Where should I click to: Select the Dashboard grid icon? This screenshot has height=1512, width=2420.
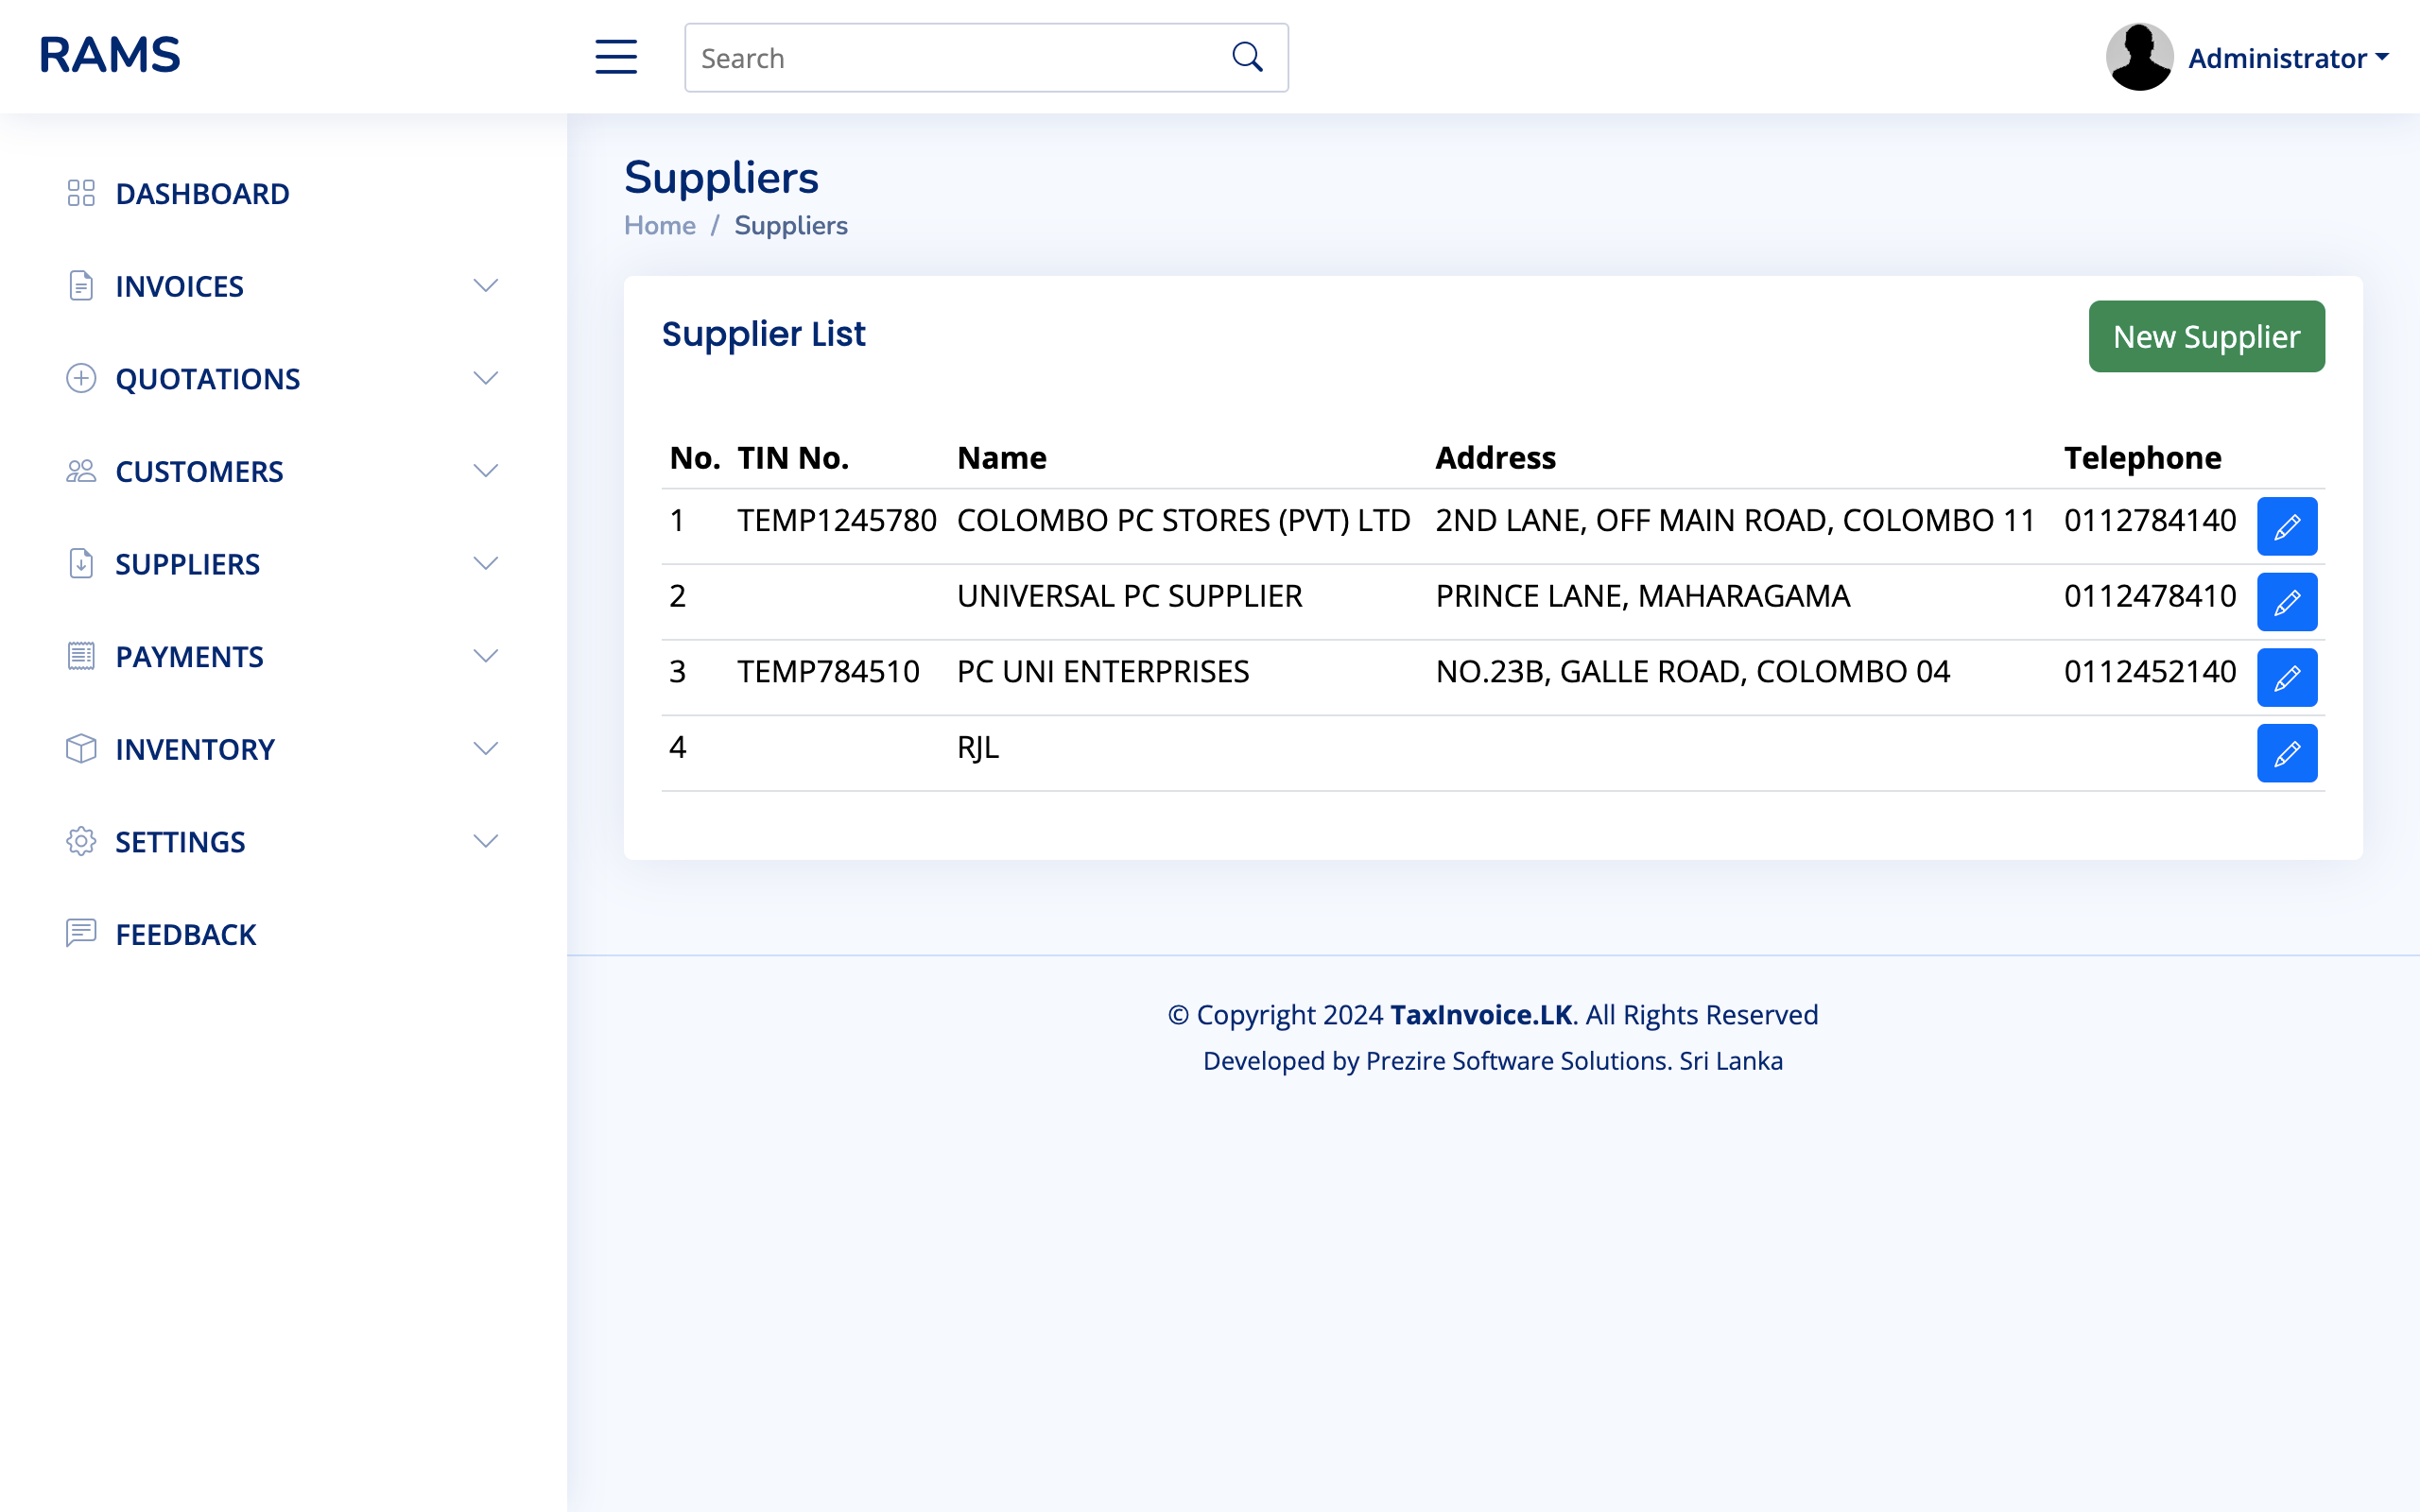click(81, 193)
